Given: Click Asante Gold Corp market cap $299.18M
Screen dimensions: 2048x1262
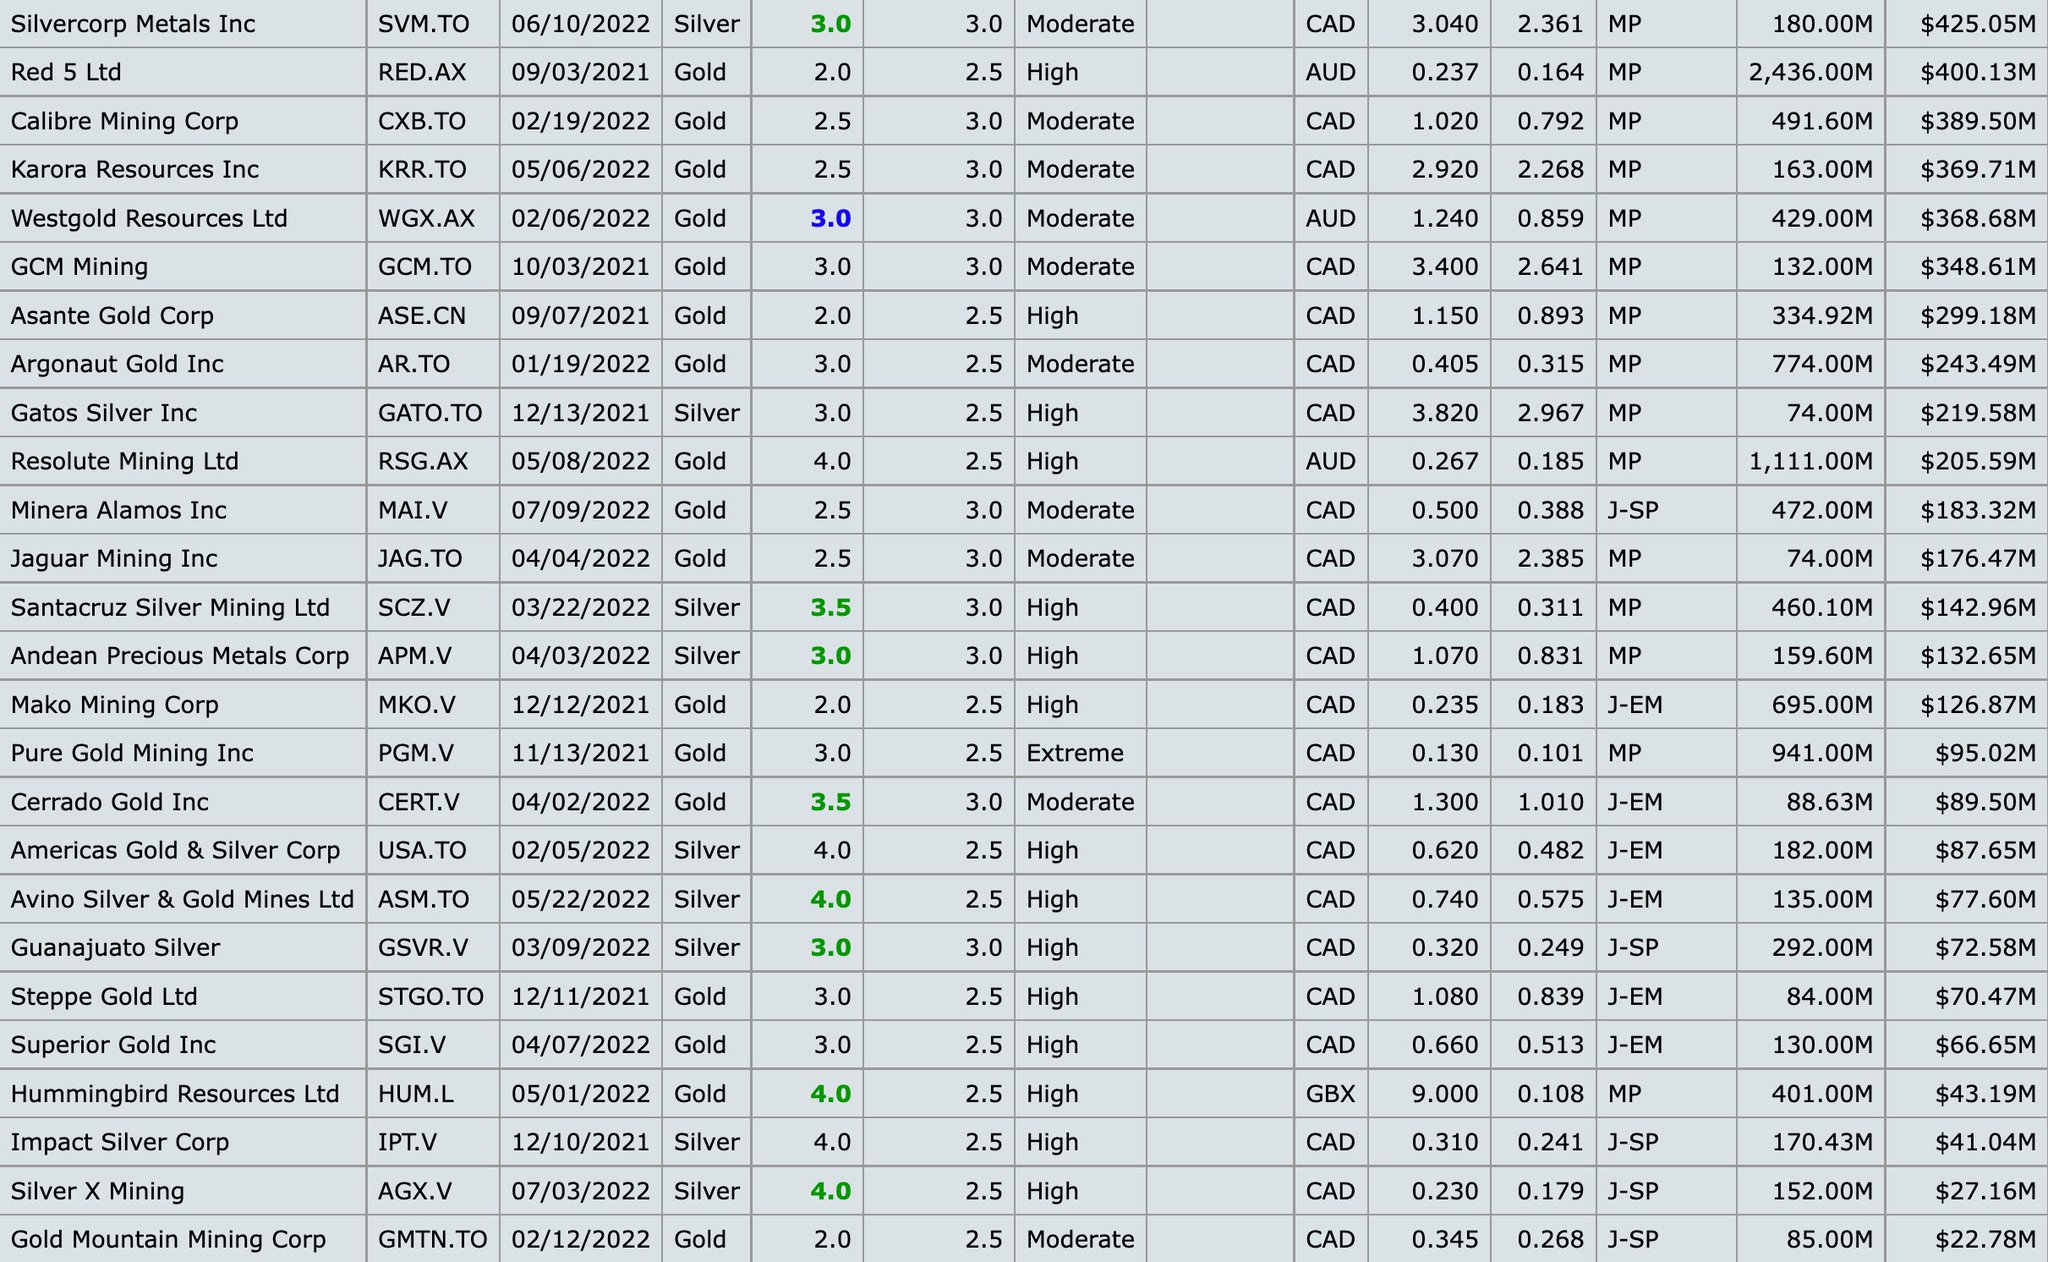Looking at the screenshot, I should (1977, 316).
